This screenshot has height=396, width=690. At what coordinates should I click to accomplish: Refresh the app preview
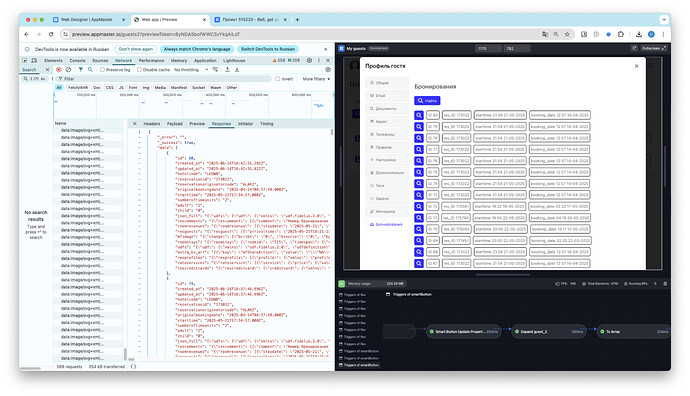pyautogui.click(x=634, y=48)
